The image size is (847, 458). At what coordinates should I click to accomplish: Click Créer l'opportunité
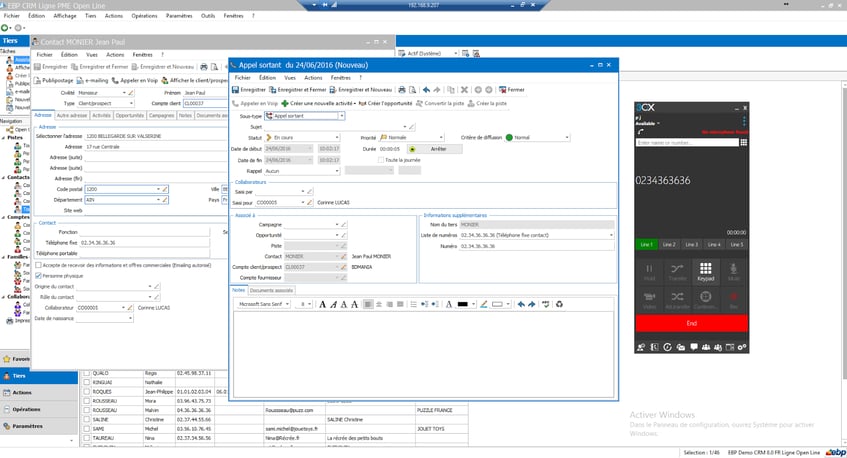coord(385,103)
